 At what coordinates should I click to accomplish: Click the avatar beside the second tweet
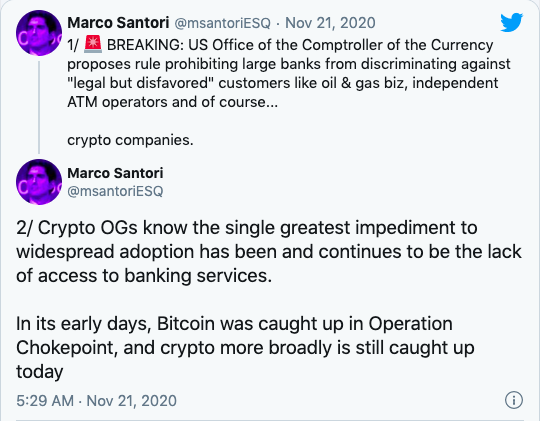[x=39, y=182]
